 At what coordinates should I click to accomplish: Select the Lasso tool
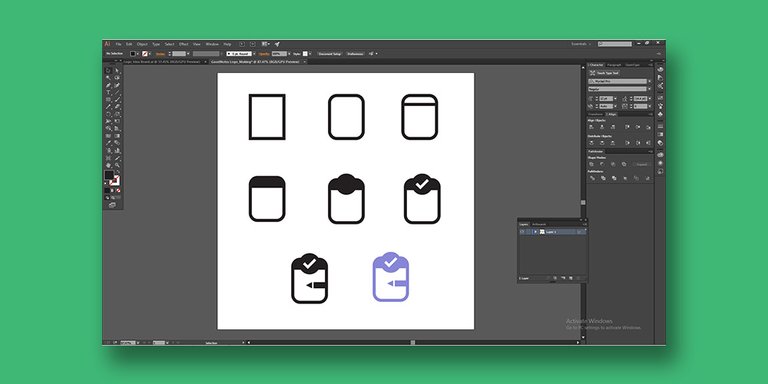tap(117, 78)
